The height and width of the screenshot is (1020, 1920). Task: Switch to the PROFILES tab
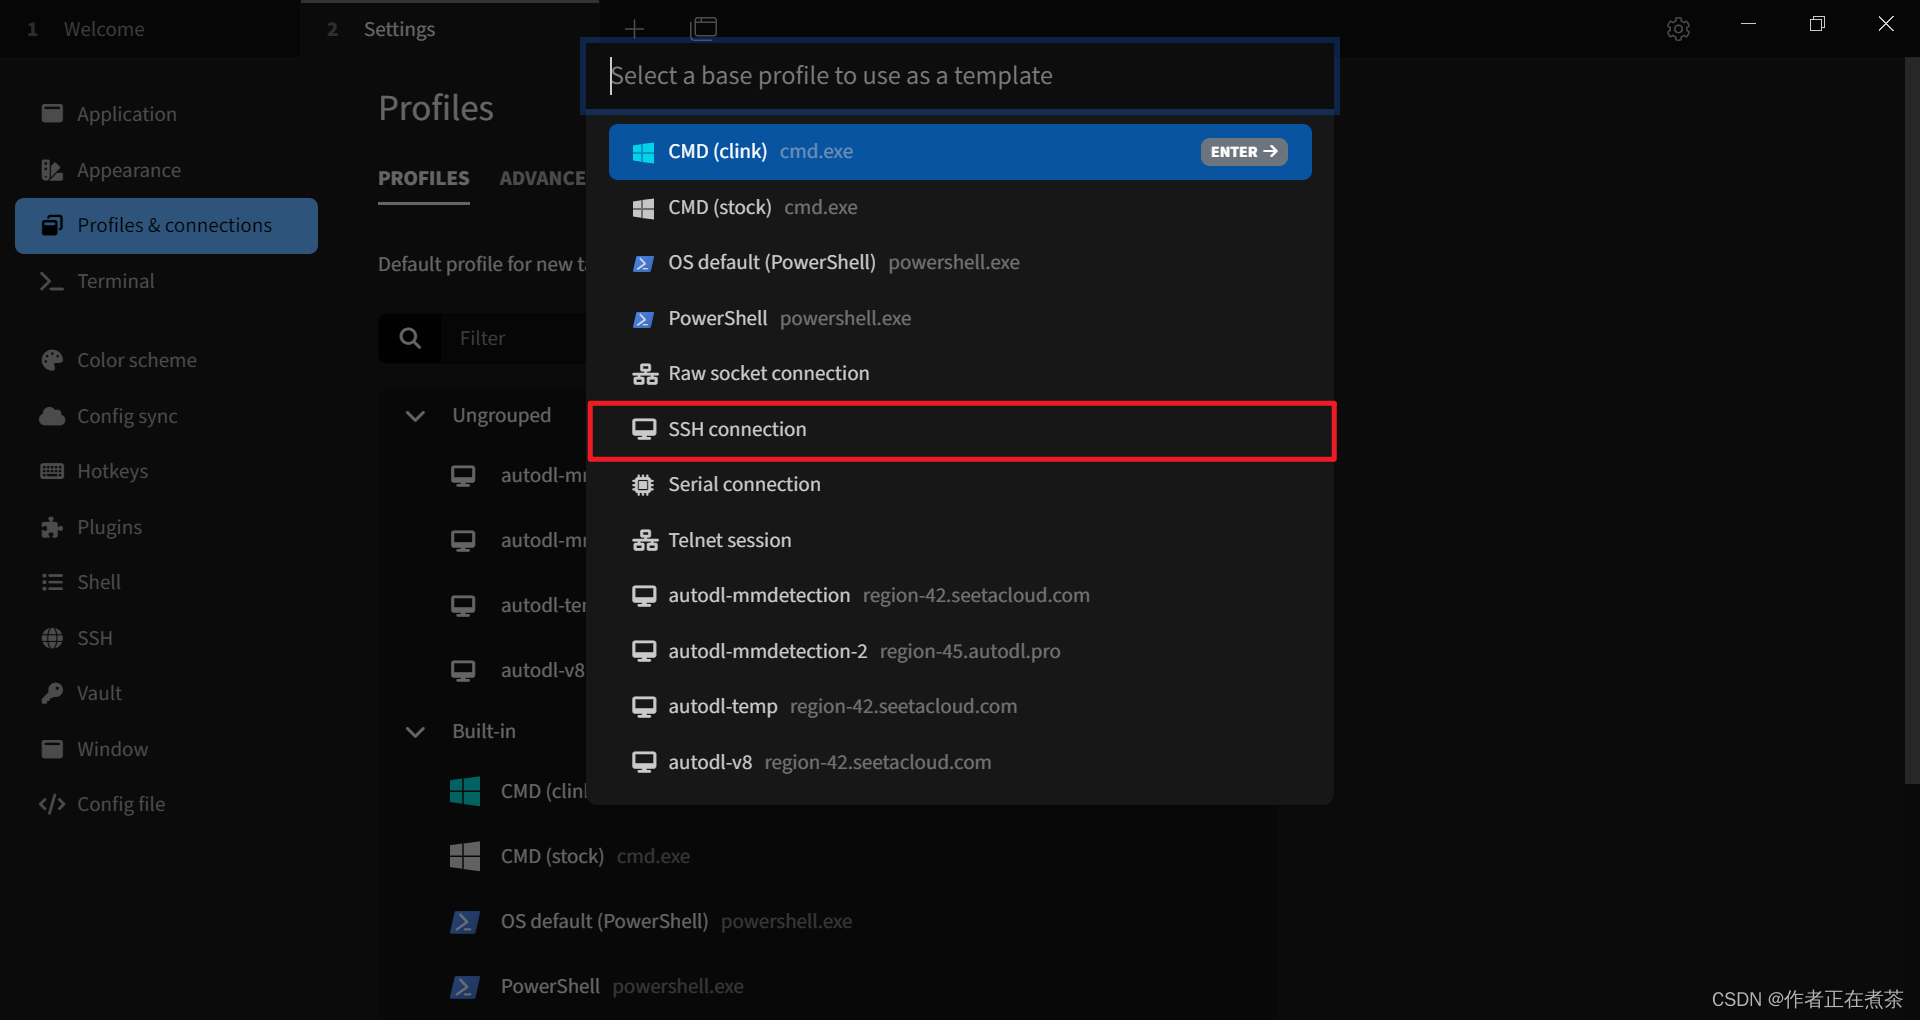pos(424,179)
